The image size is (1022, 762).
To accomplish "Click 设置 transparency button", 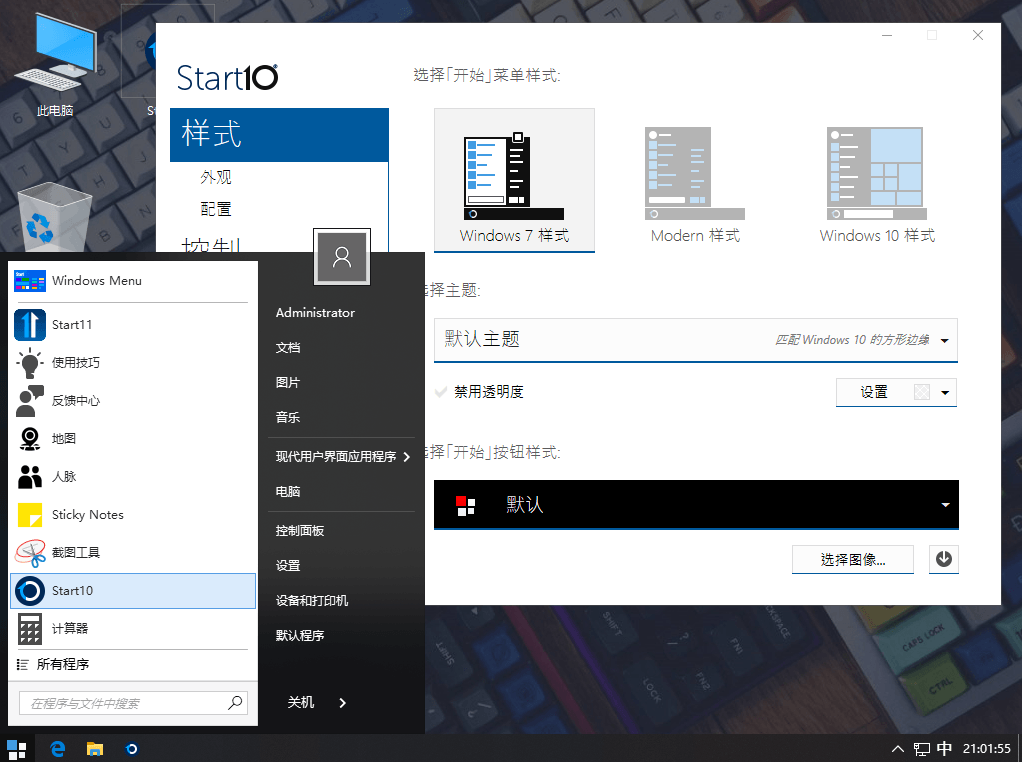I will pyautogui.click(x=874, y=392).
